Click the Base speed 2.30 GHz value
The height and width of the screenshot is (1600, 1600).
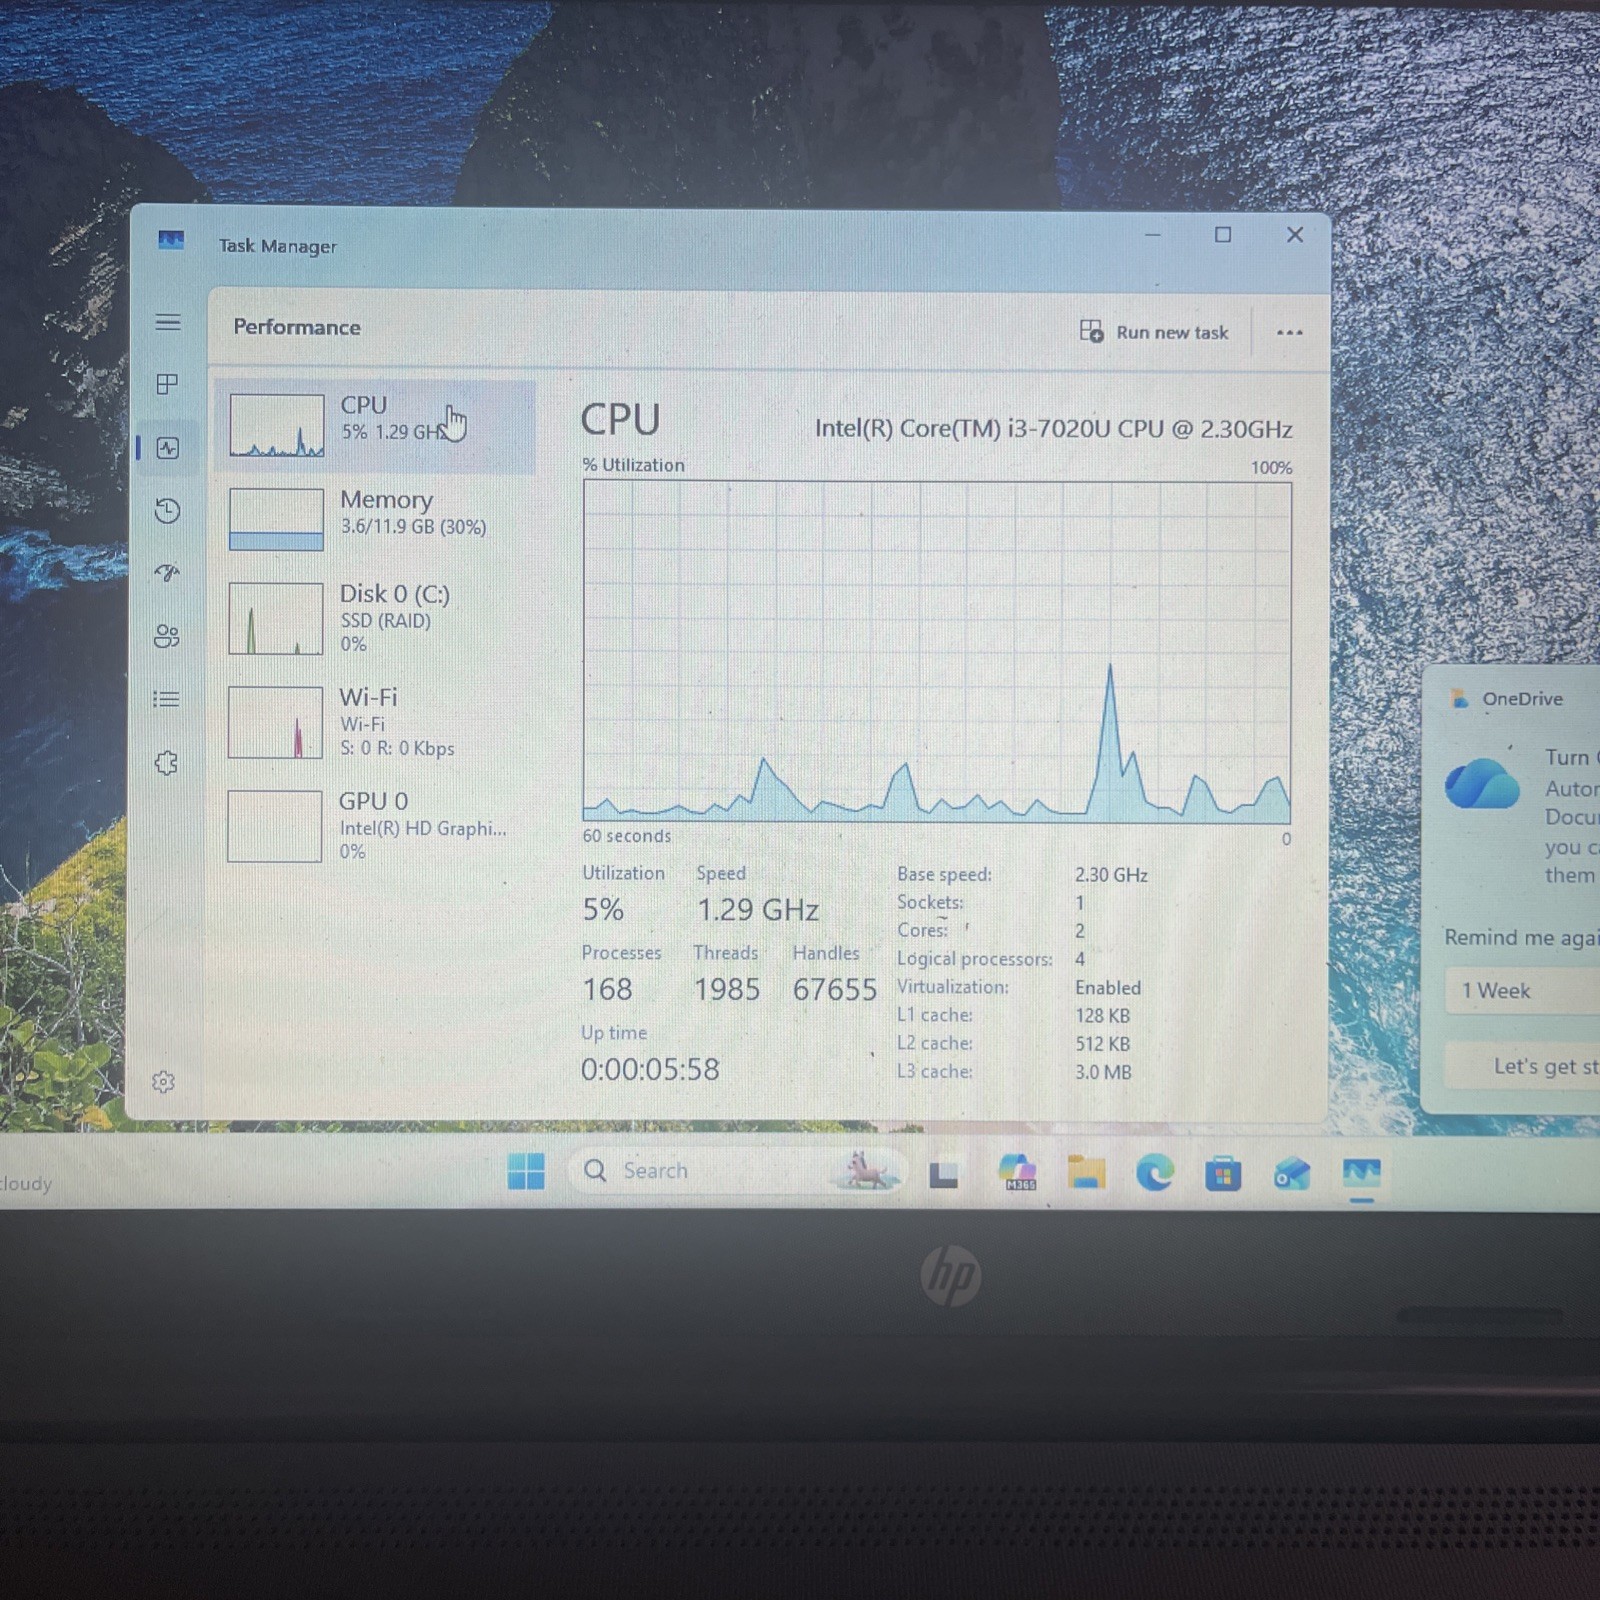coord(1111,875)
